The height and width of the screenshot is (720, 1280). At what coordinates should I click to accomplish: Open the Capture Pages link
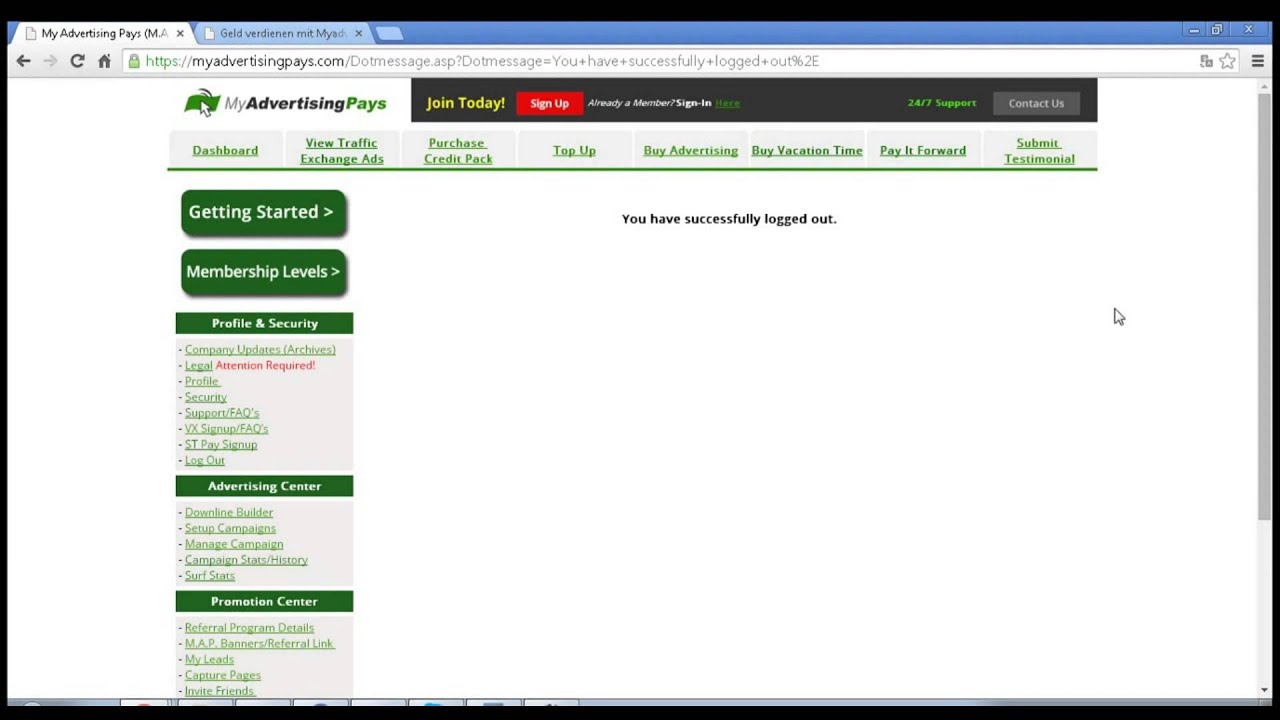pyautogui.click(x=222, y=675)
